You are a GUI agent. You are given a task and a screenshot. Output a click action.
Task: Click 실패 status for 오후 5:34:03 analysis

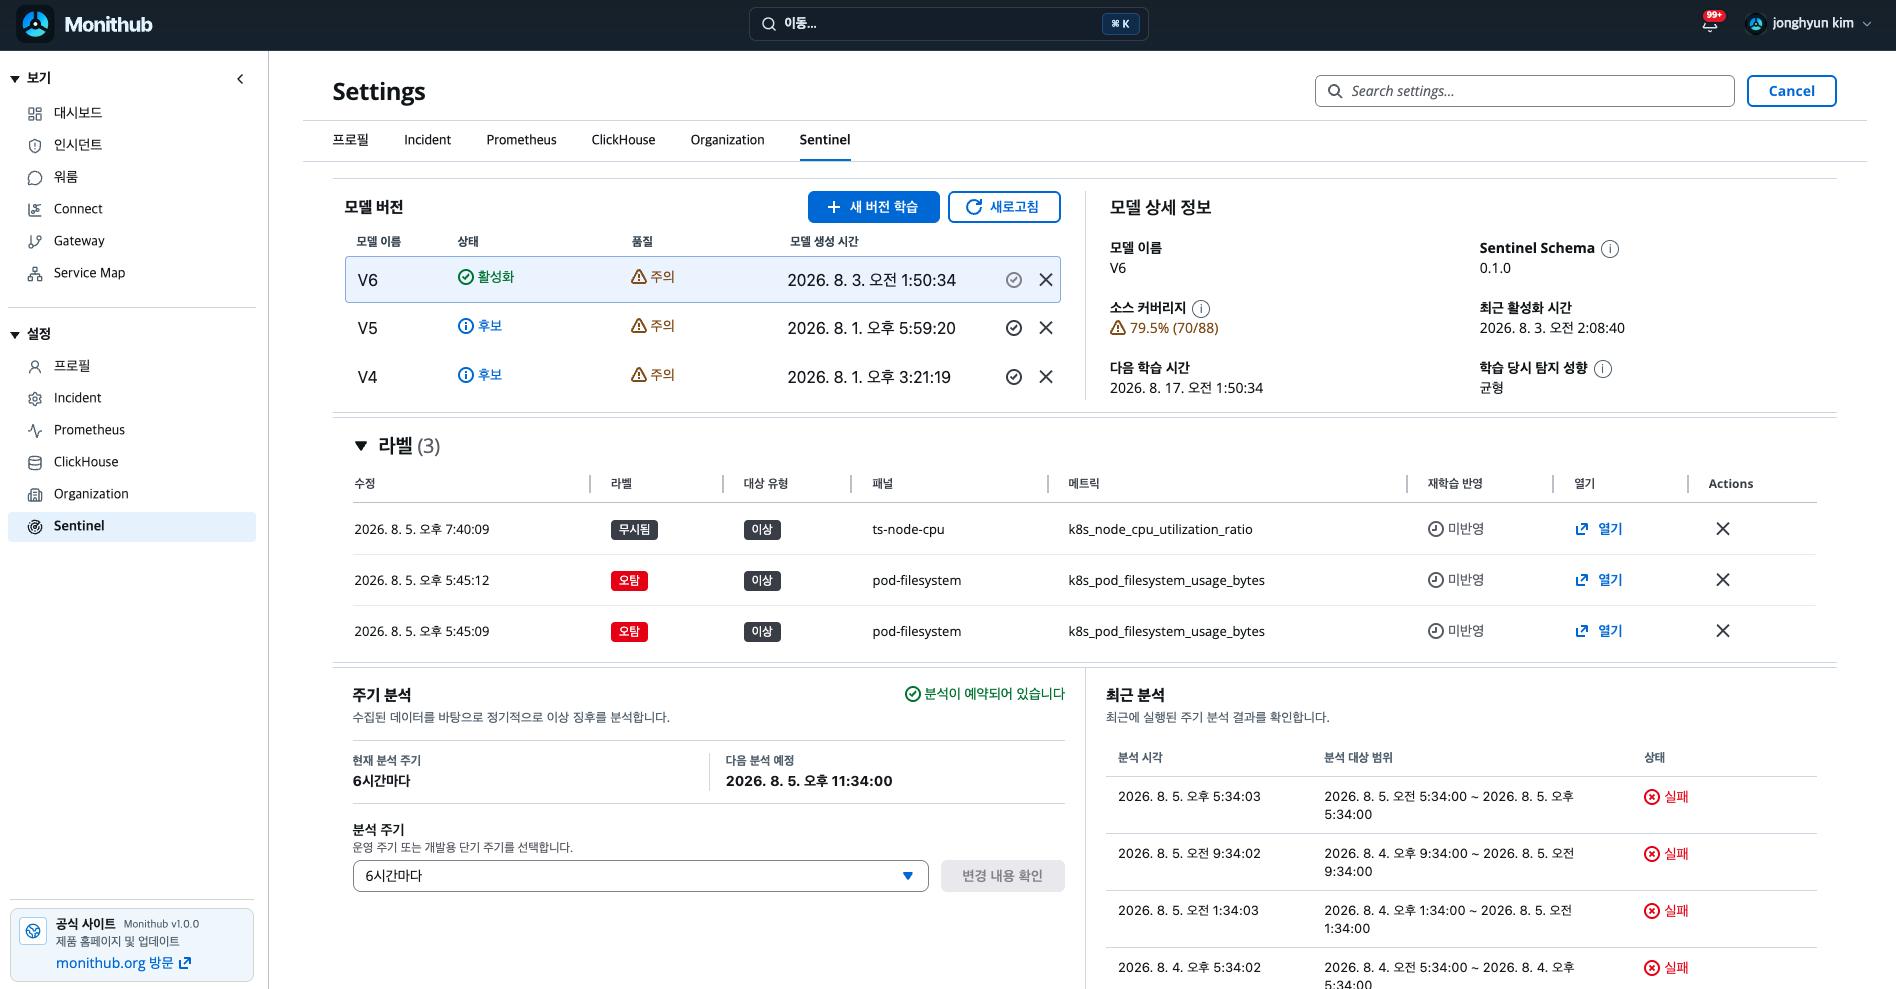[1666, 797]
